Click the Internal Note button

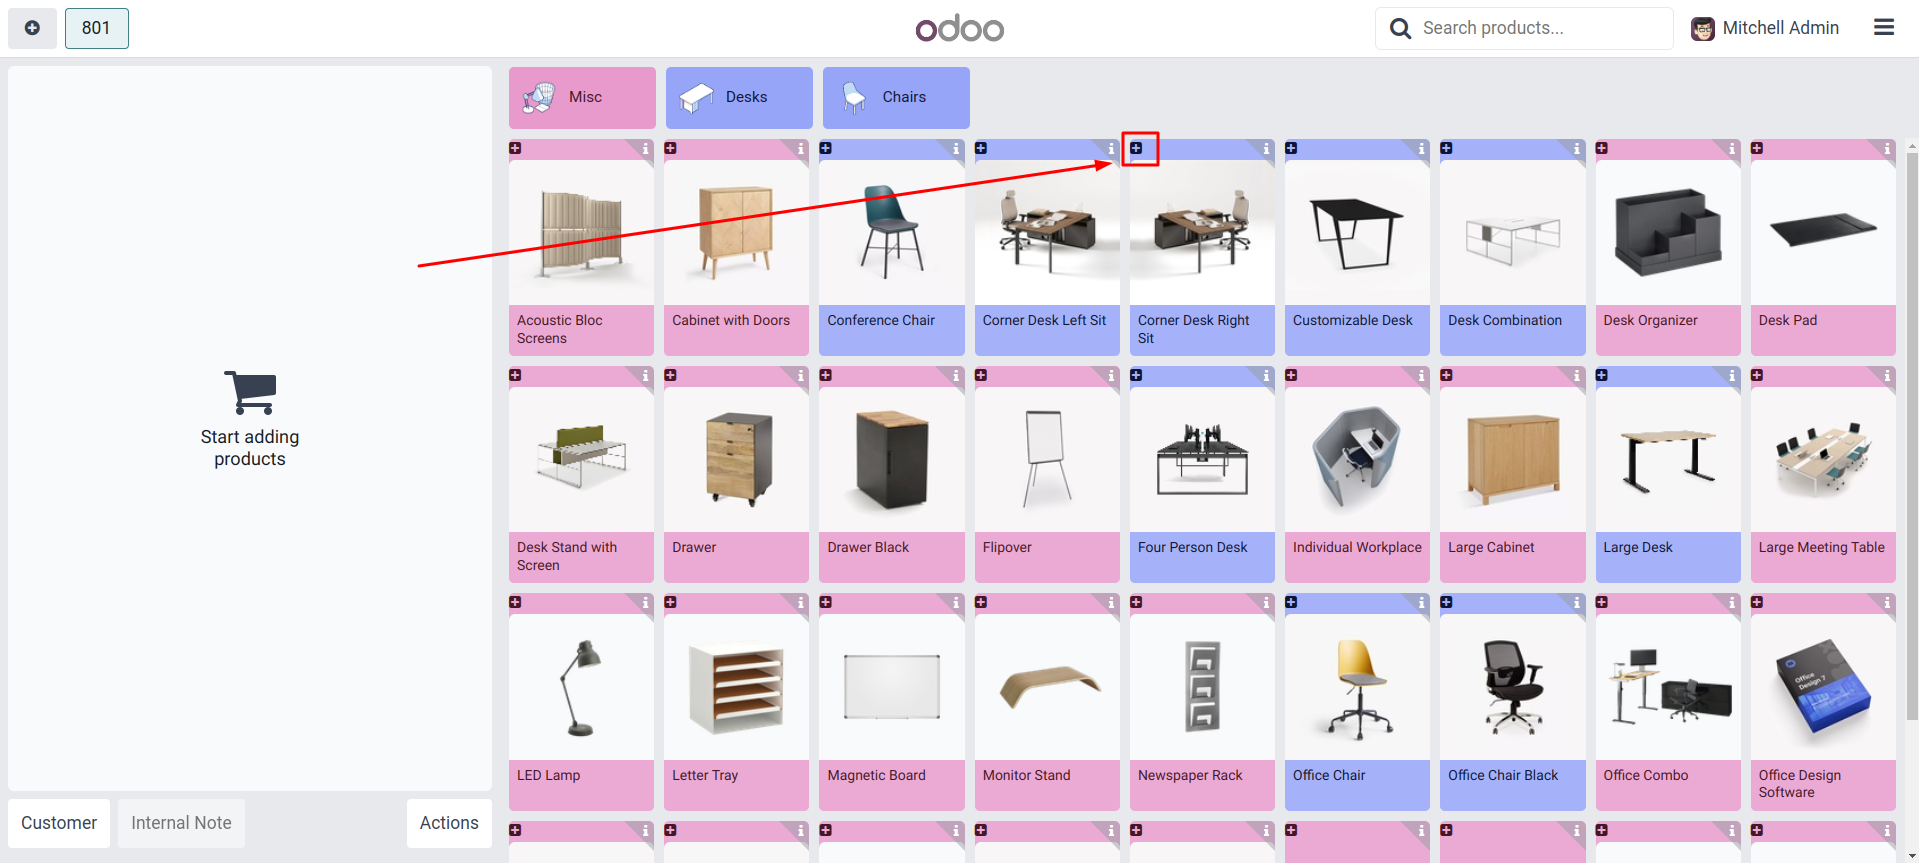tap(181, 823)
